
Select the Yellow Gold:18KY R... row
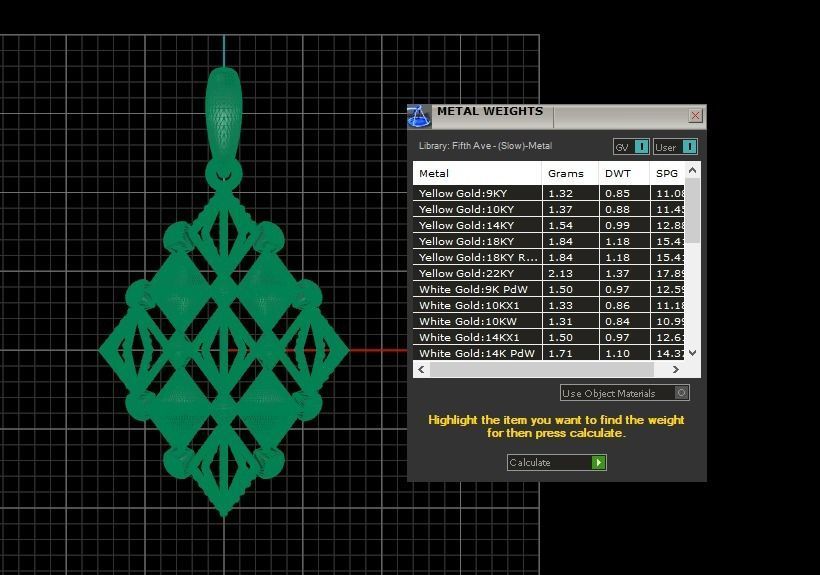(549, 257)
